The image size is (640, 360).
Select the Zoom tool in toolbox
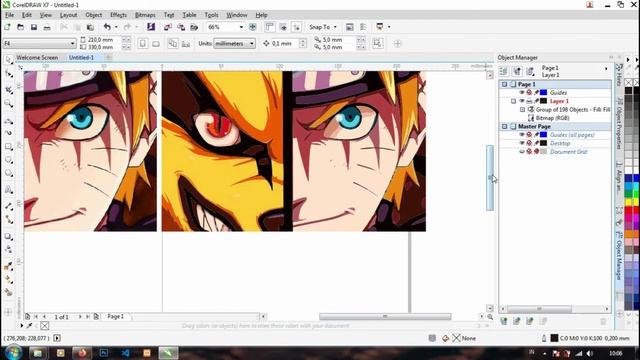pos(9,104)
